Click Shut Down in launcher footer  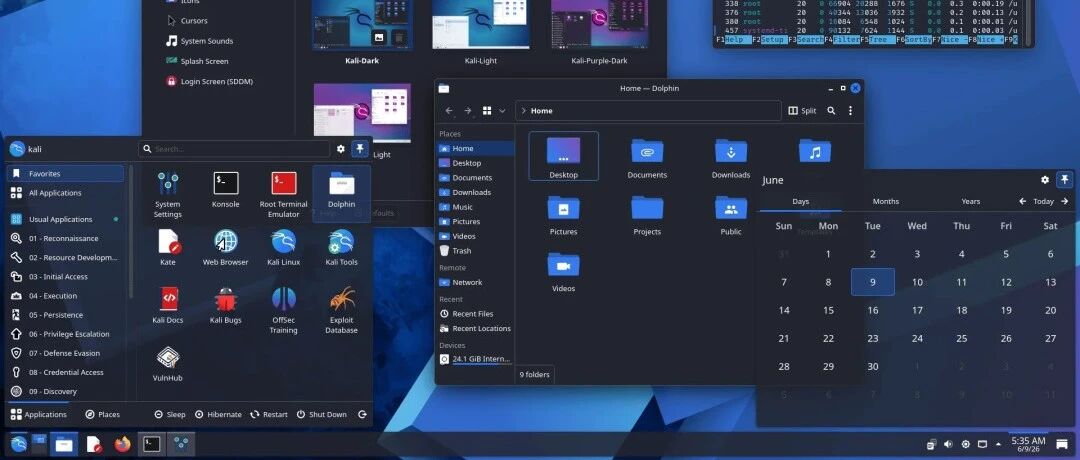tap(322, 415)
